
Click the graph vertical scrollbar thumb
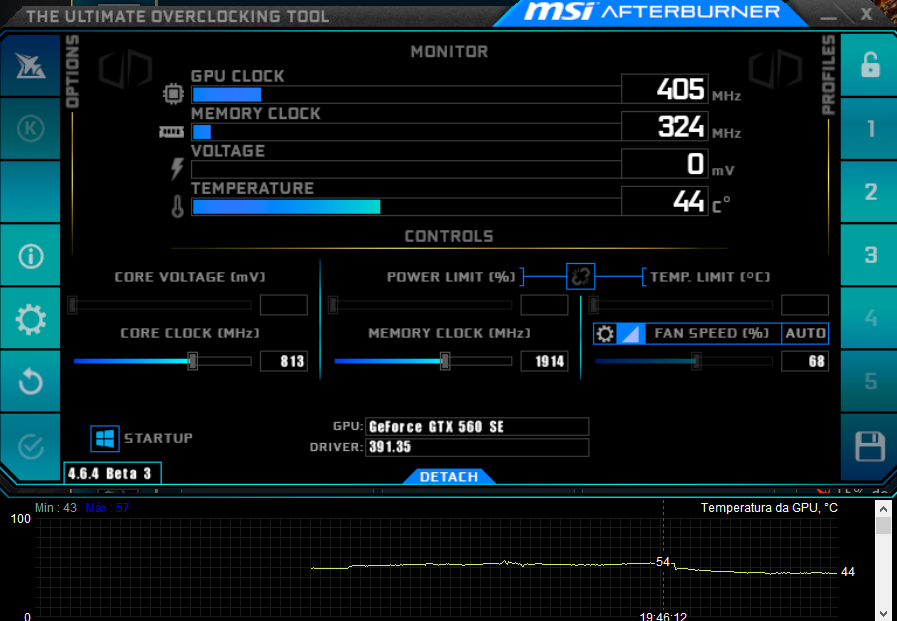[883, 526]
